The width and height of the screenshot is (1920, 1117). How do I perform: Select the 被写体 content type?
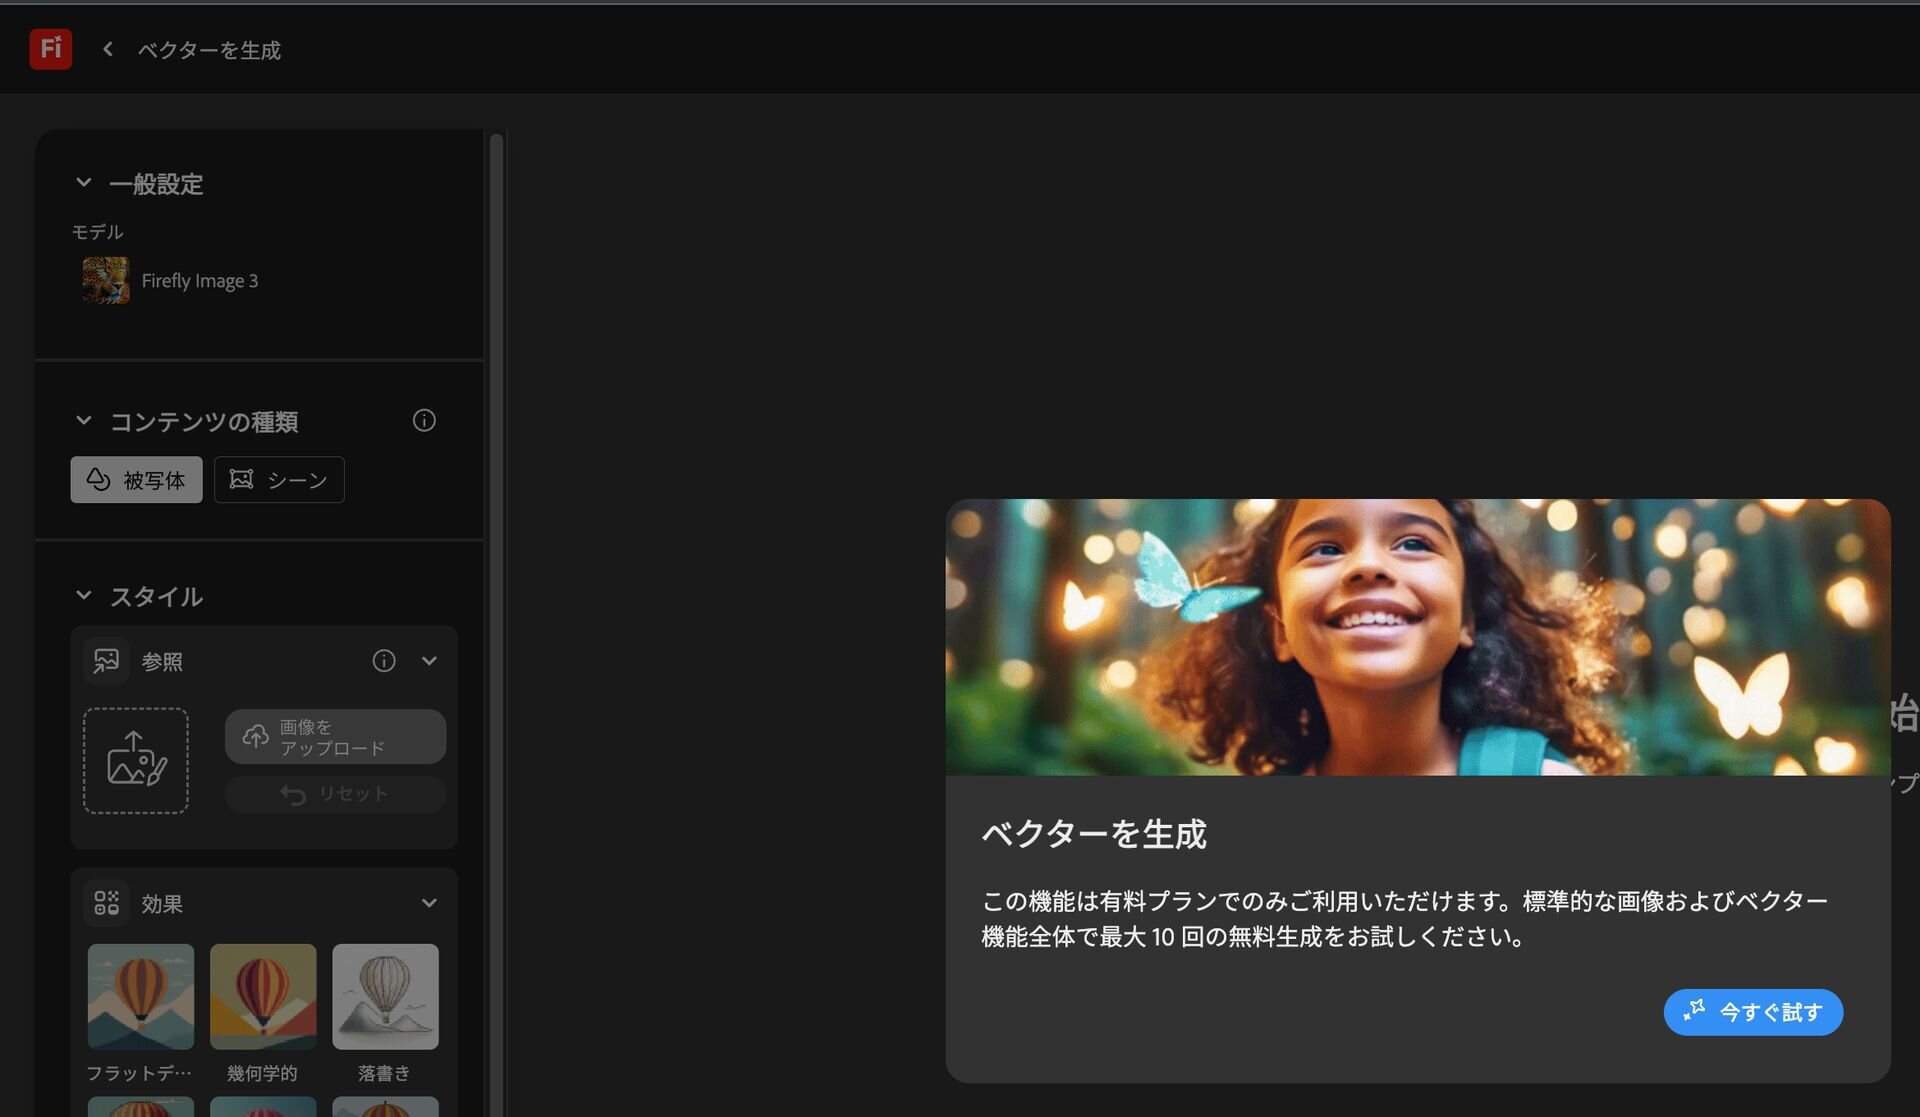point(136,480)
